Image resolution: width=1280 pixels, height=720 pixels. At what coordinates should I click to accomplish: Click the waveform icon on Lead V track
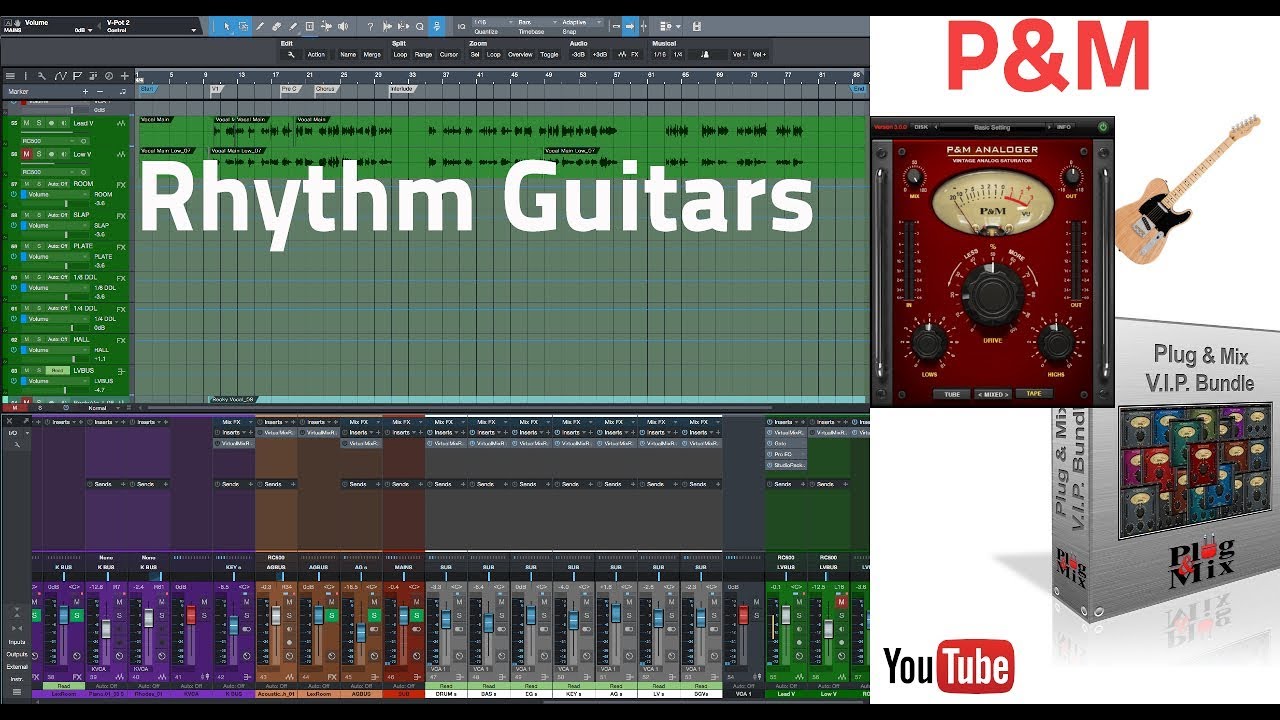(121, 123)
